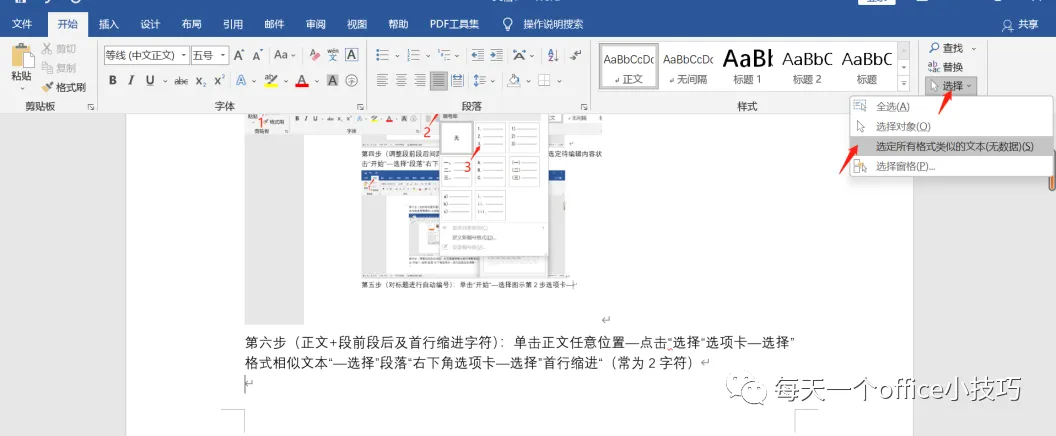Apply superscript x² formatting
Screen dimensions: 1056x436
point(219,81)
